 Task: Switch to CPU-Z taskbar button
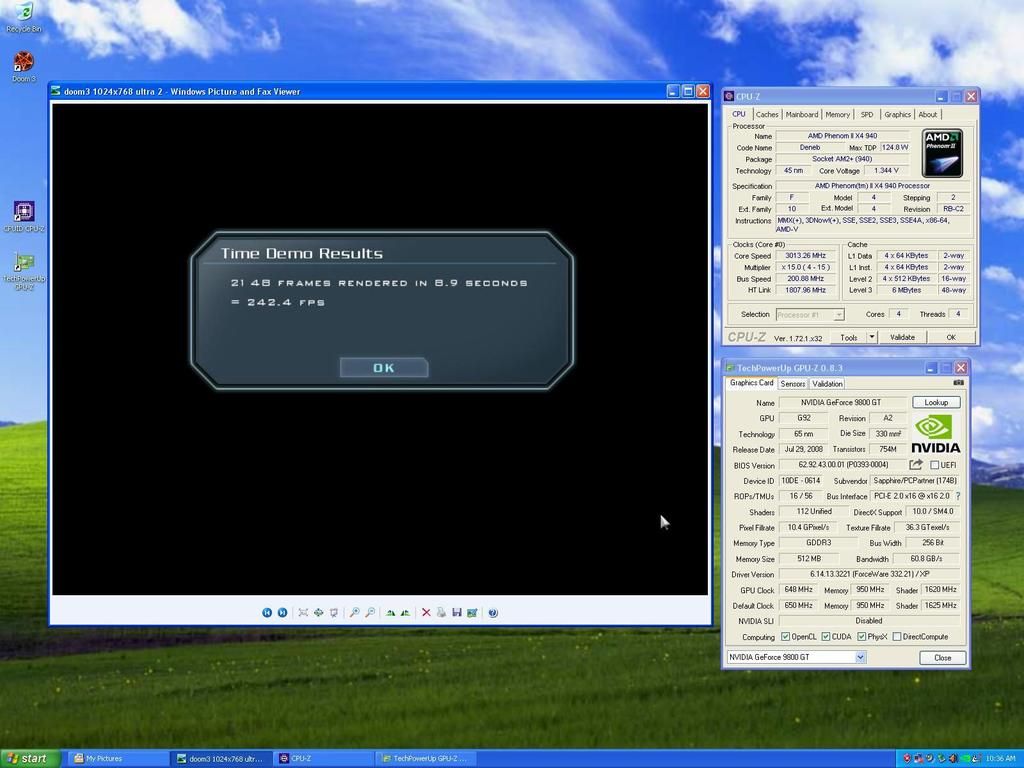click(x=324, y=759)
